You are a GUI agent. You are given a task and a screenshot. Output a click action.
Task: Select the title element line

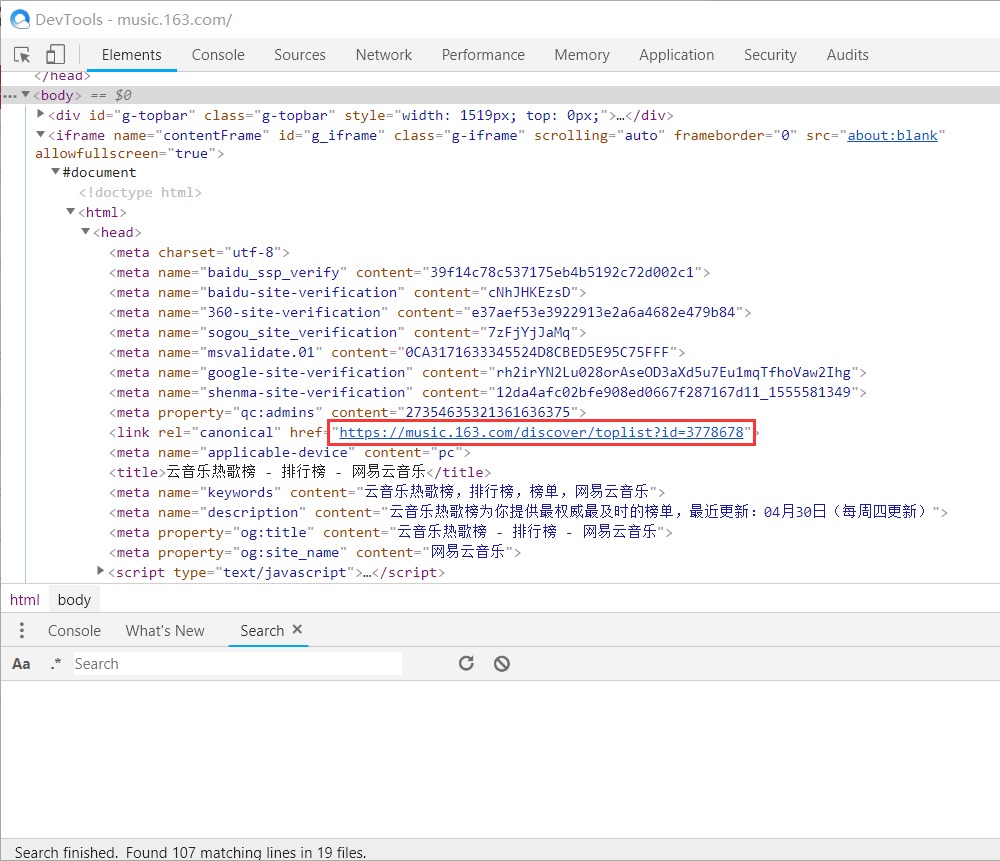click(x=300, y=472)
